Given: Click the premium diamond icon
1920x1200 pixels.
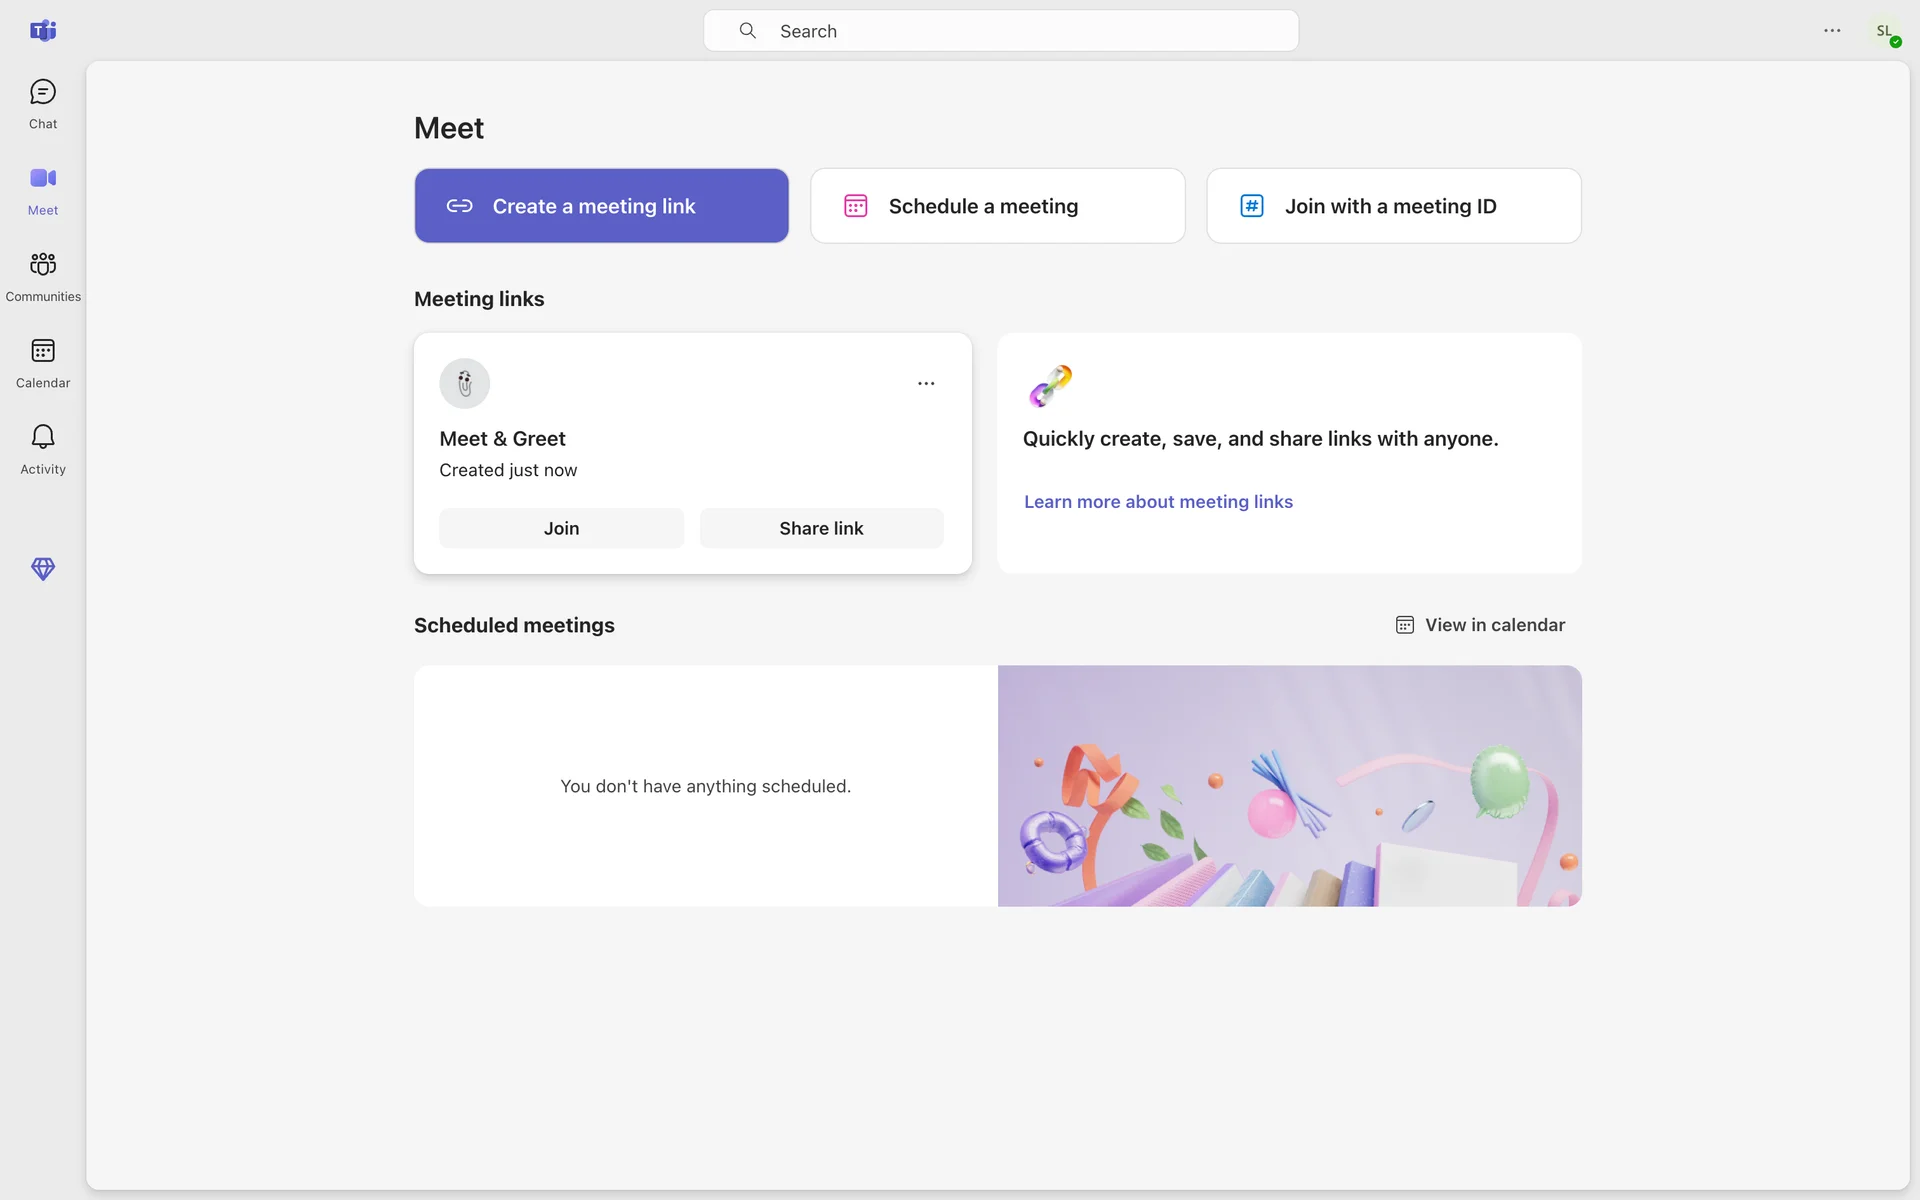Looking at the screenshot, I should coord(43,569).
